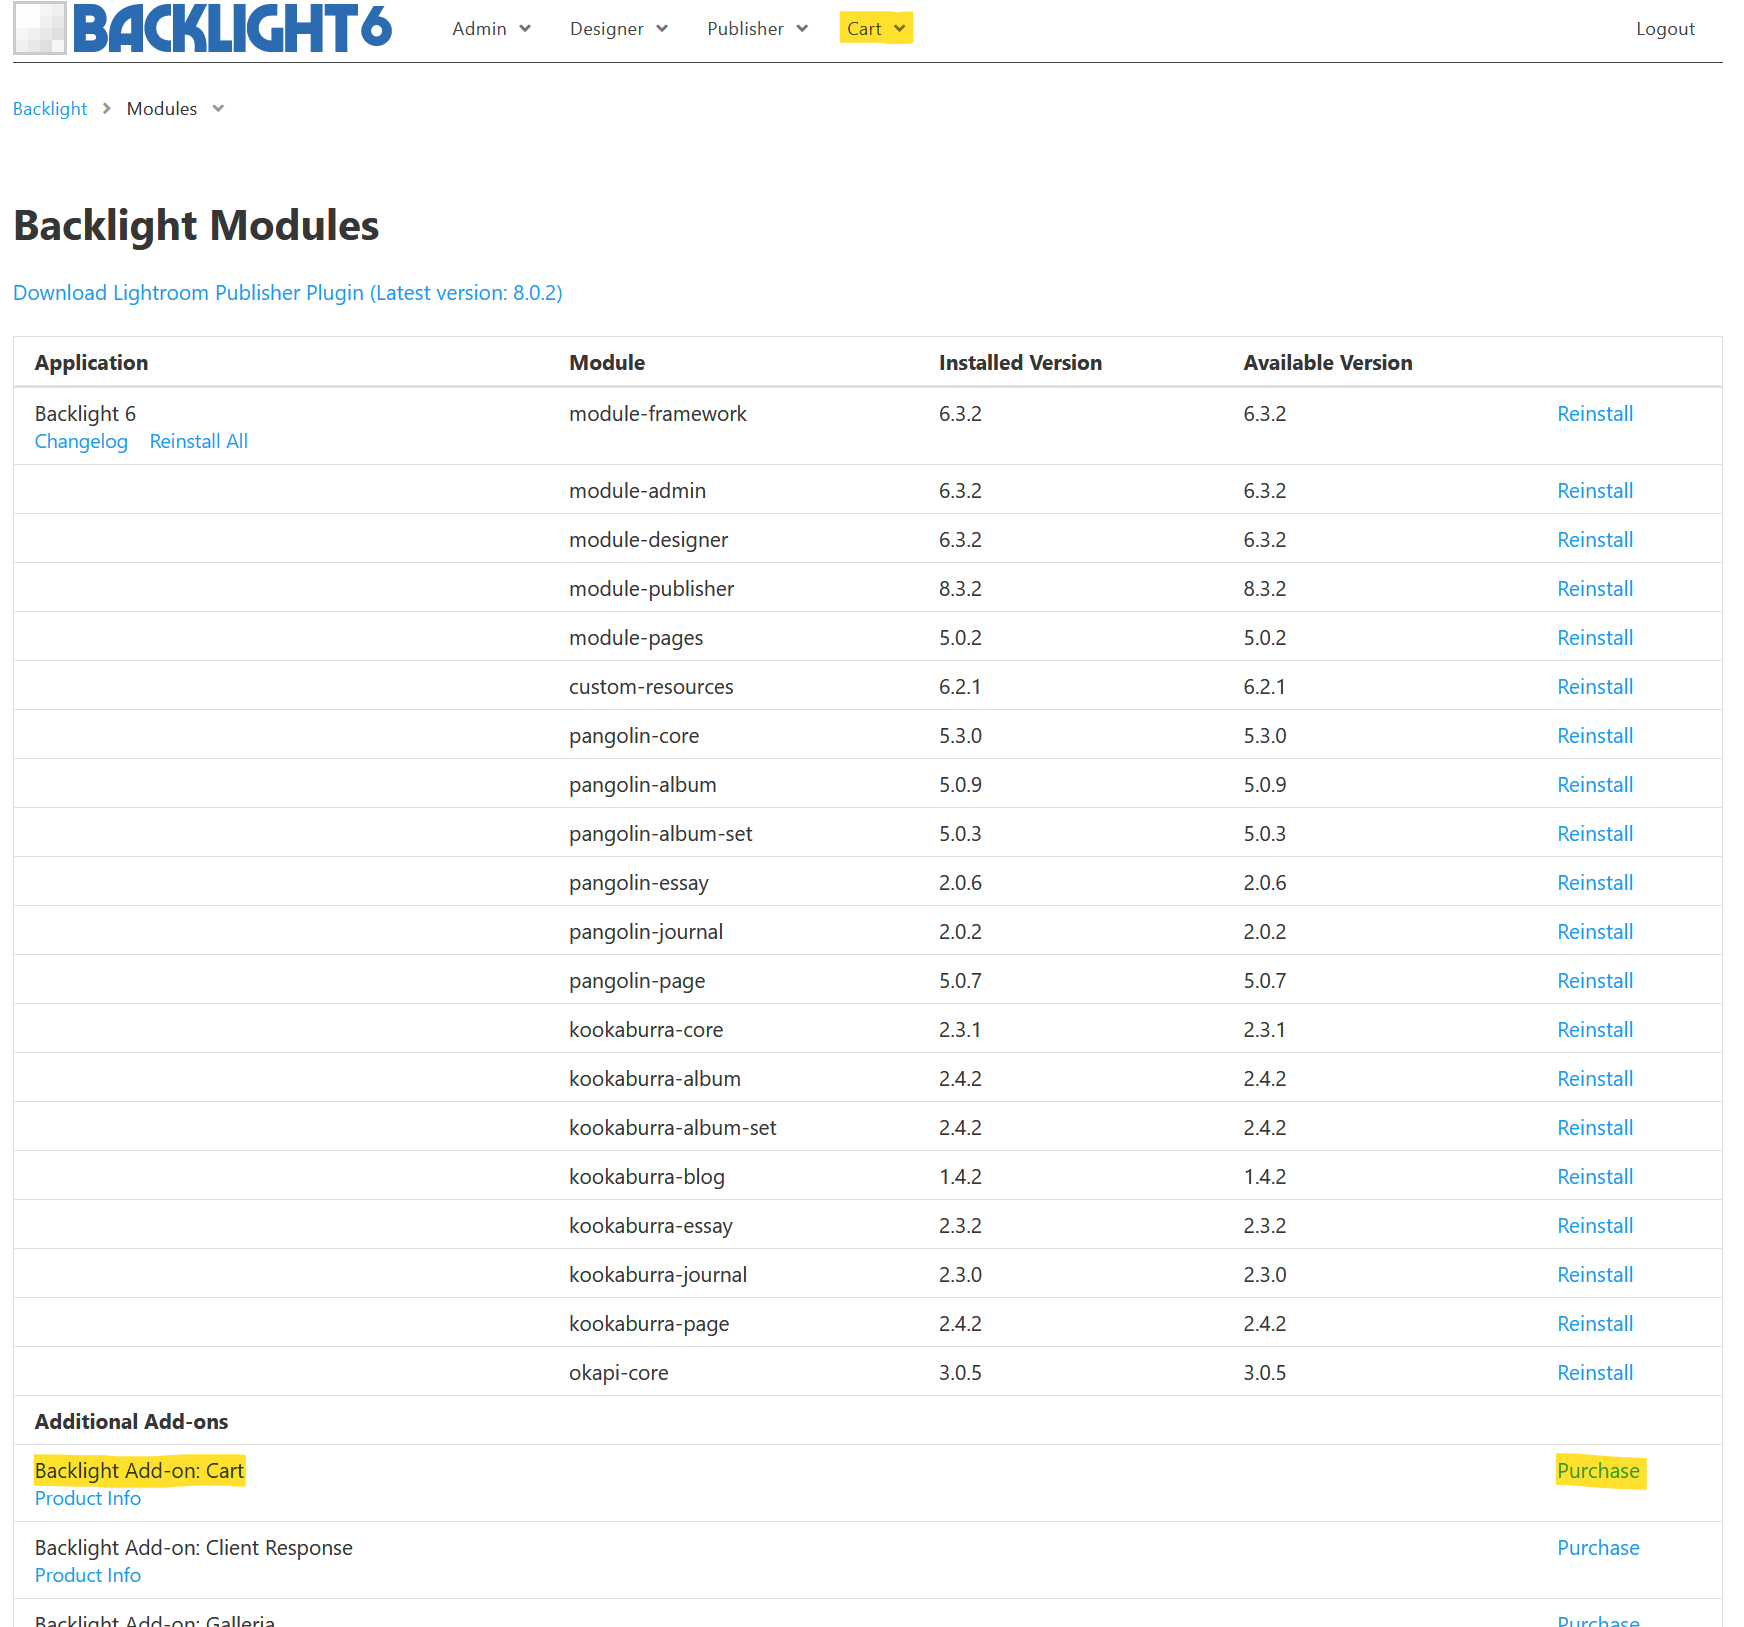Open the Publisher menu
Screen dimensions: 1744x1627
click(757, 29)
